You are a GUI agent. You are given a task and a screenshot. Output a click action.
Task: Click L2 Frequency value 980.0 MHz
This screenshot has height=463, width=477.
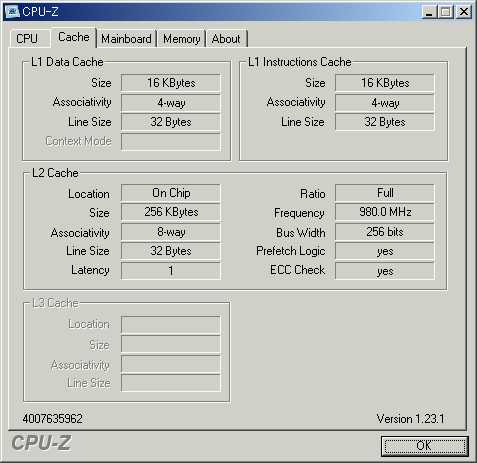coord(385,212)
